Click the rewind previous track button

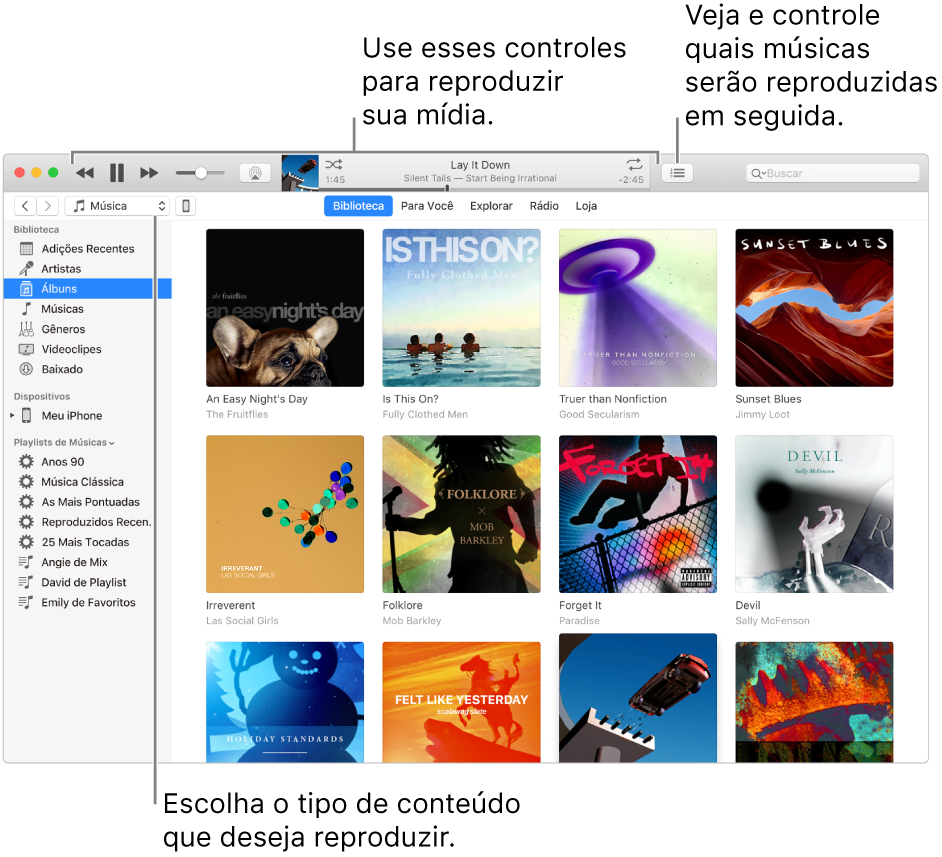point(85,173)
